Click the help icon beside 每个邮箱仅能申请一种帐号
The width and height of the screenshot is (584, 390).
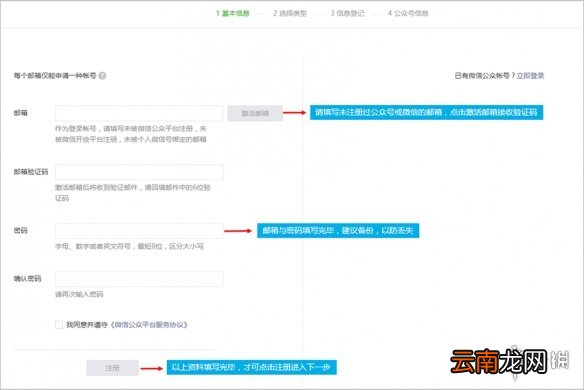102,76
